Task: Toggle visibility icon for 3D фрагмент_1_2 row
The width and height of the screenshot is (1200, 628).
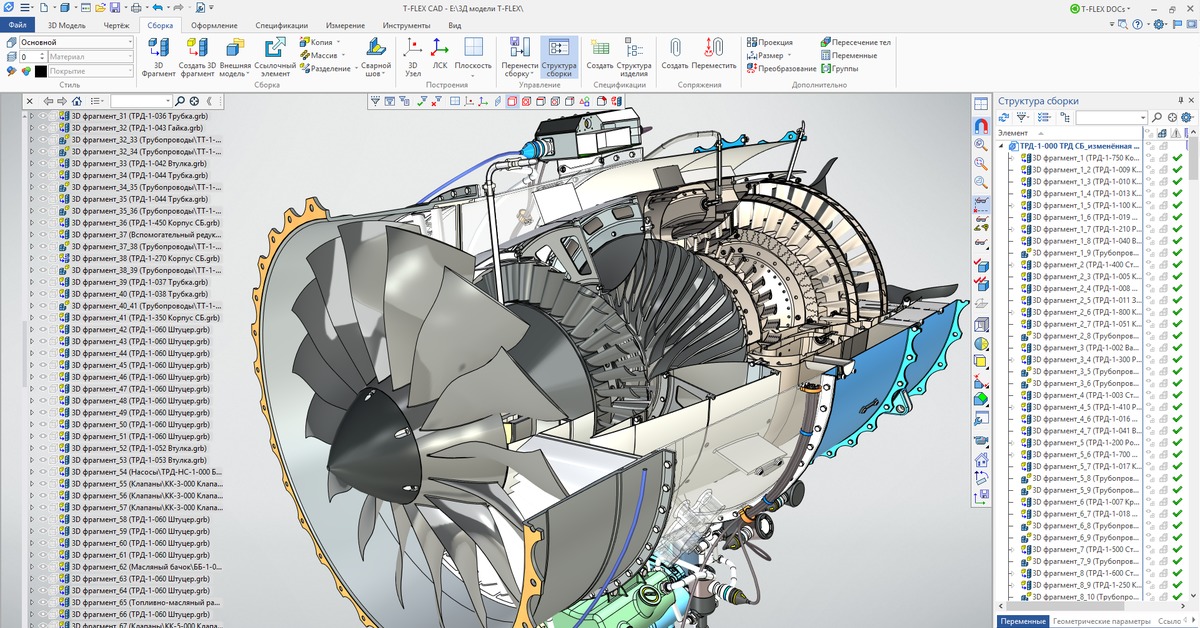Action: 1150,170
